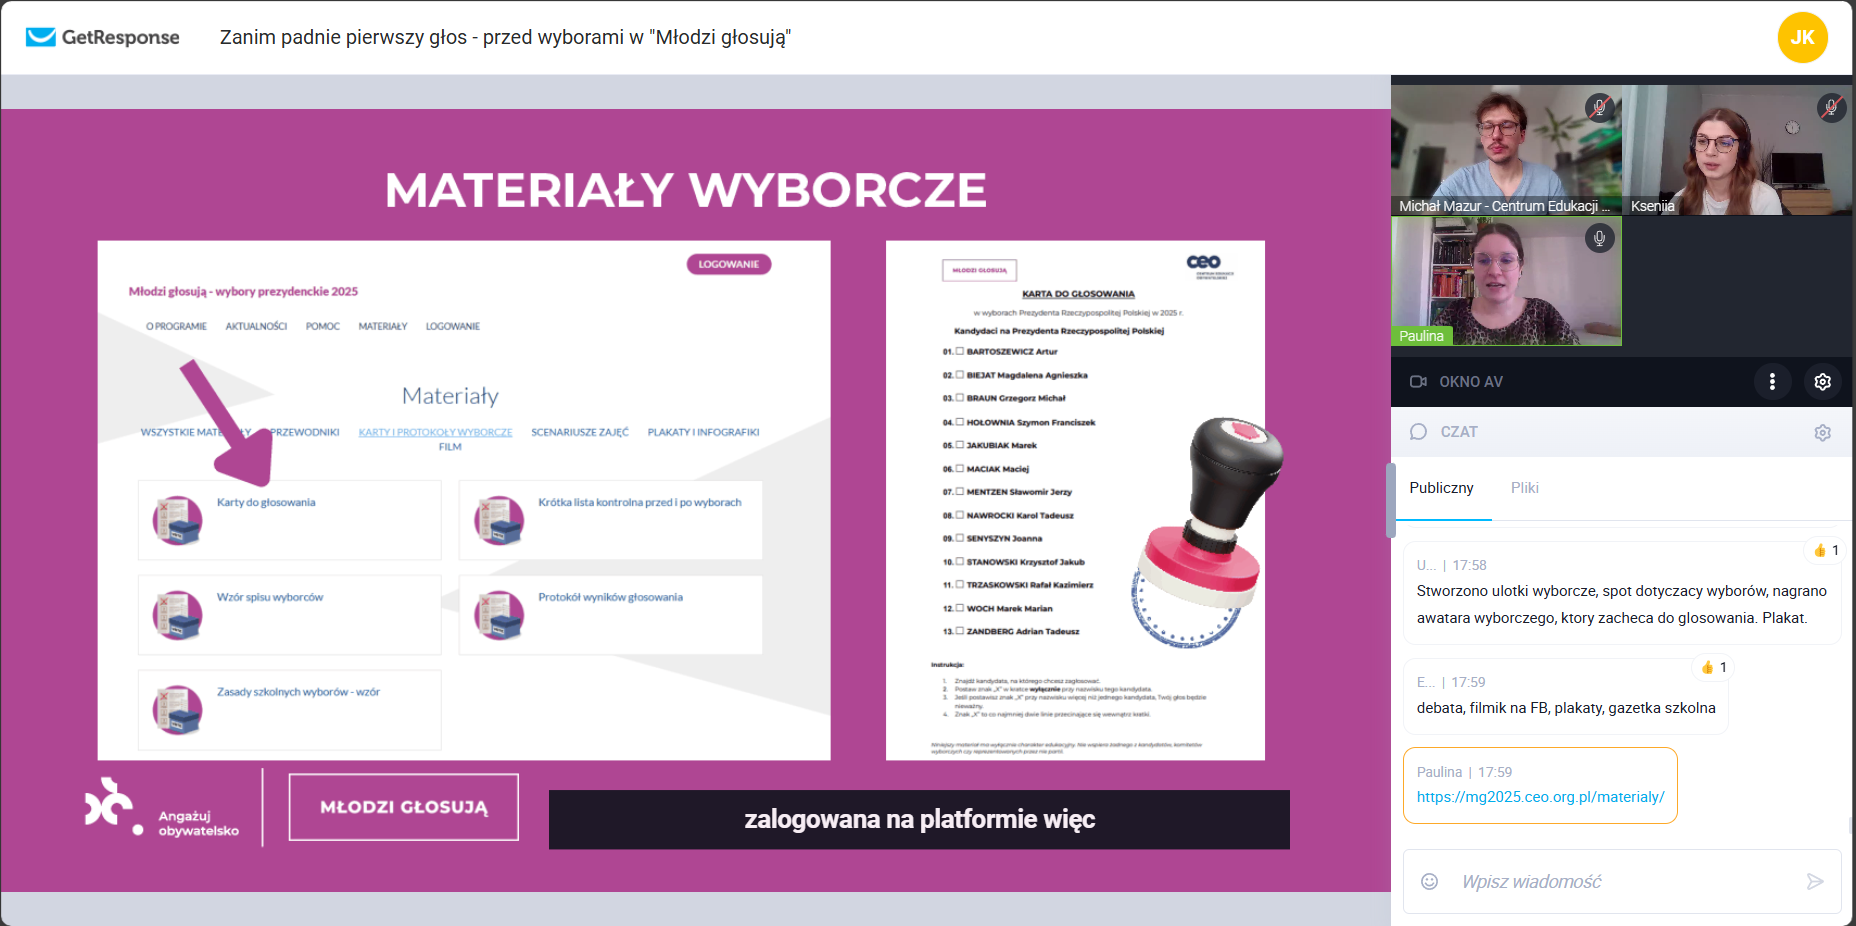Toggle Kseniia's muted microphone icon
This screenshot has width=1856, height=926.
pyautogui.click(x=1830, y=107)
